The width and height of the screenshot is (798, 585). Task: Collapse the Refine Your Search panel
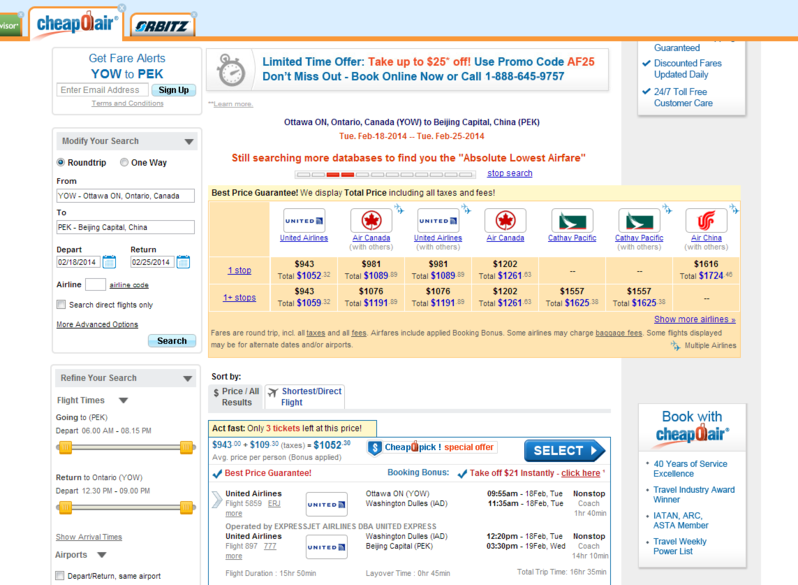point(189,379)
